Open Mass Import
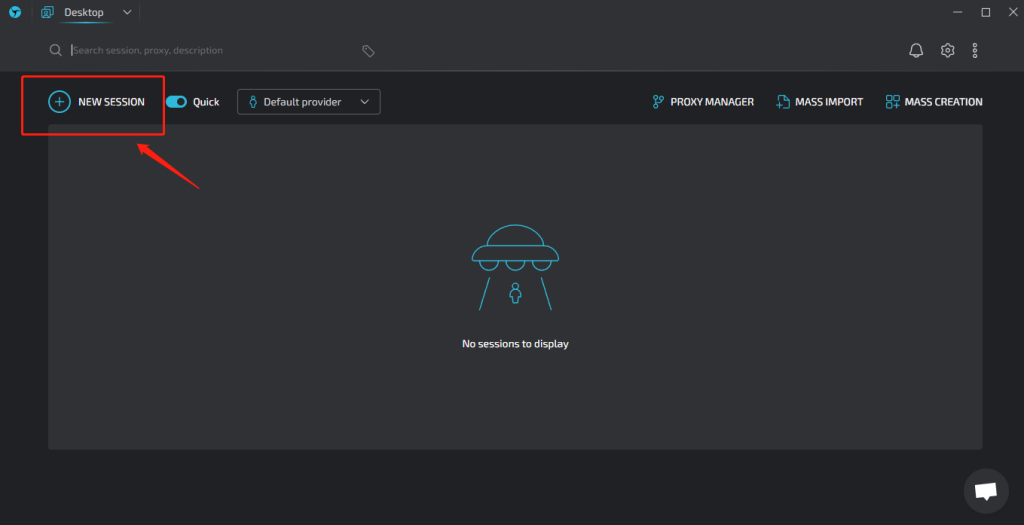Screen dimensions: 1024x525 pos(819,102)
